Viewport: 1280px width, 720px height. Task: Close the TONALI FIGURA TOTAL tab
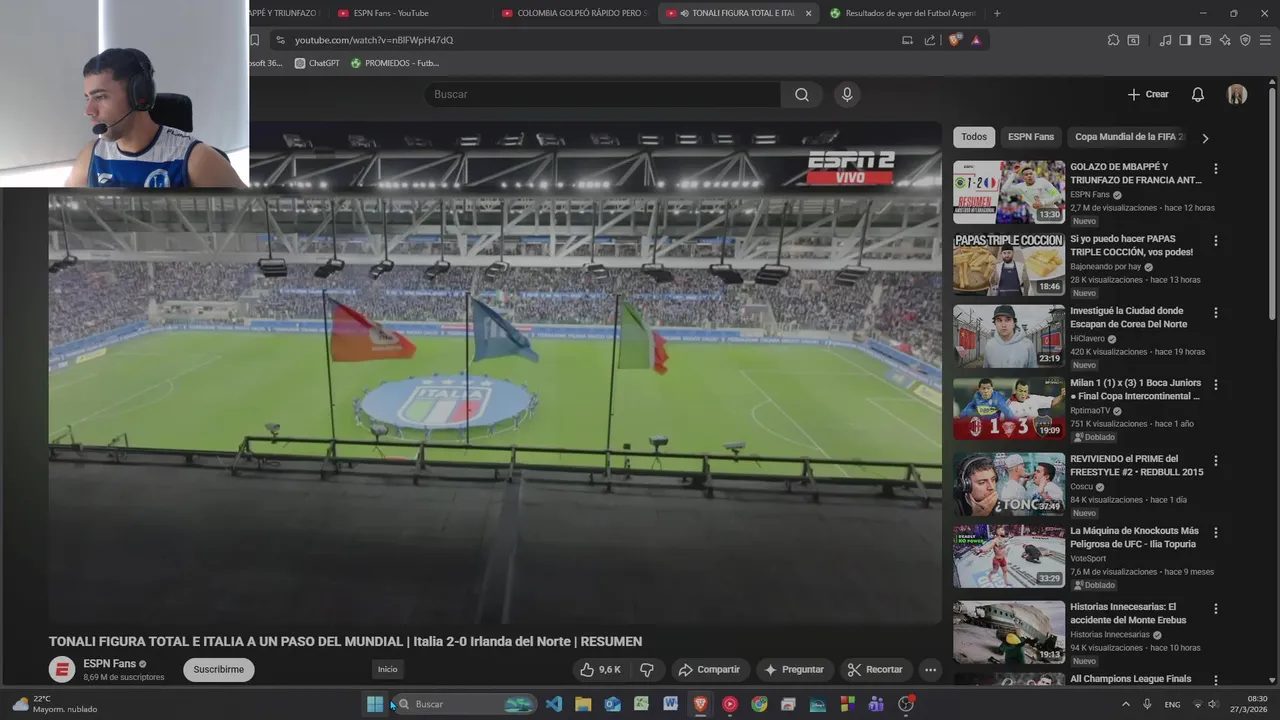pyautogui.click(x=808, y=13)
